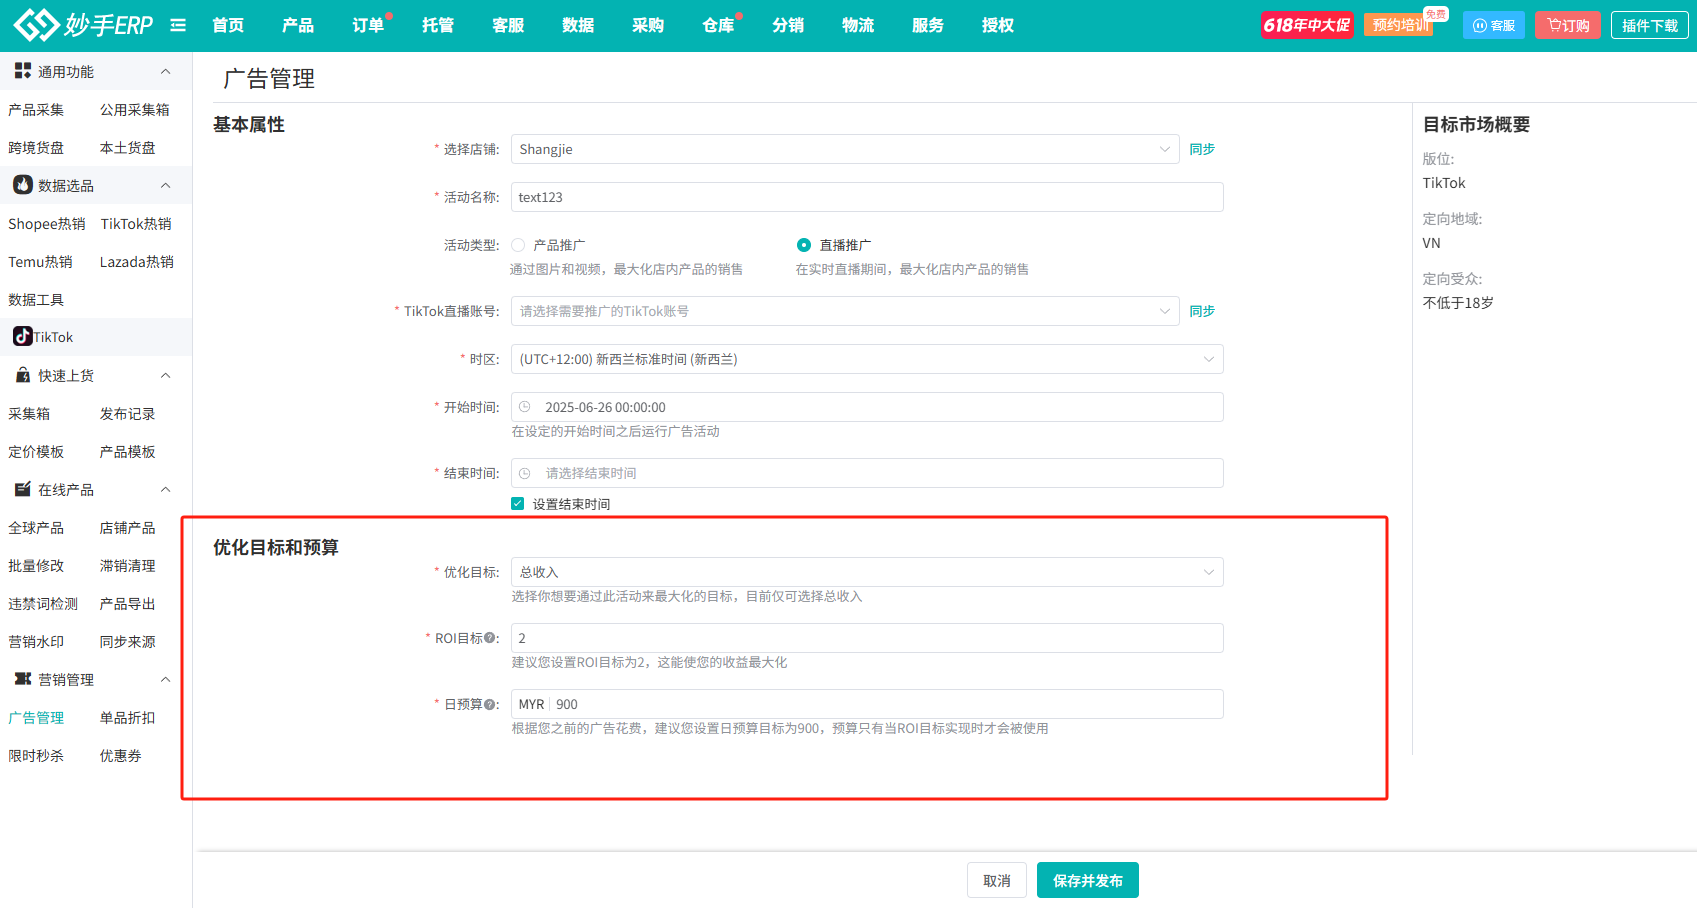Click the TikTok logo icon in sidebar
This screenshot has width=1697, height=908.
22,337
